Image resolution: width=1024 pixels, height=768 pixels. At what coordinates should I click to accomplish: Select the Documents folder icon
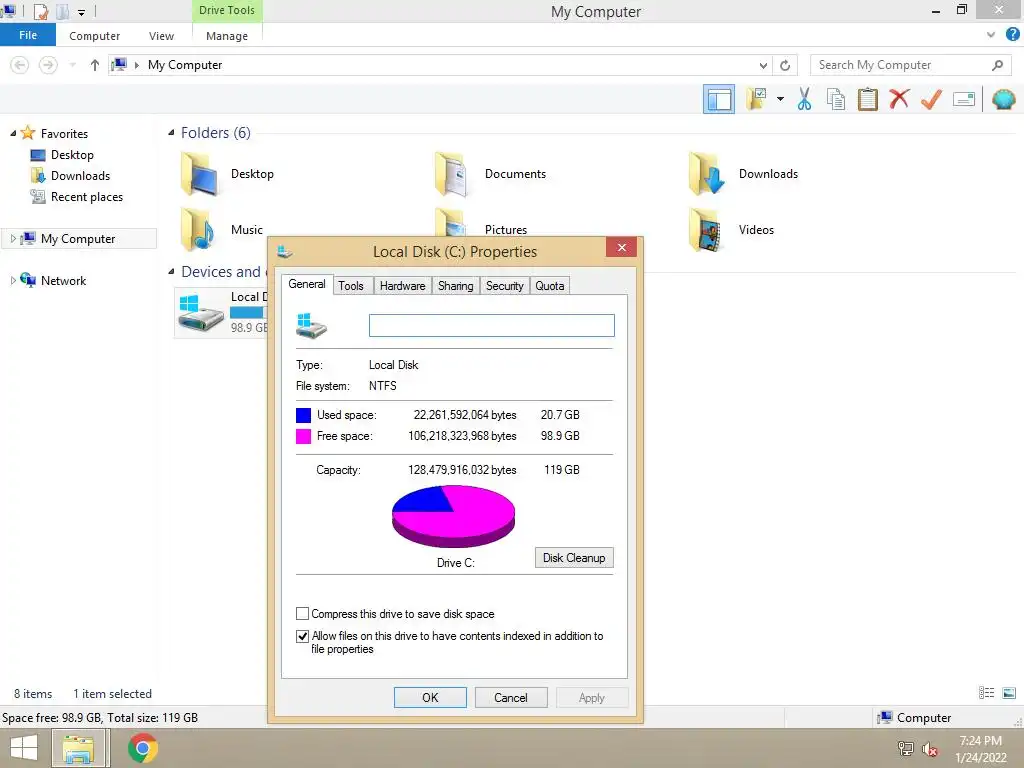453,174
